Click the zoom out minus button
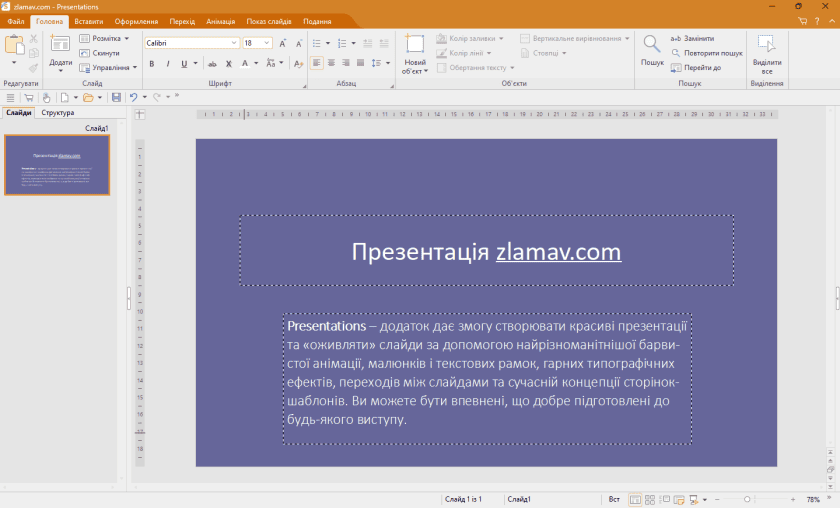 717,499
